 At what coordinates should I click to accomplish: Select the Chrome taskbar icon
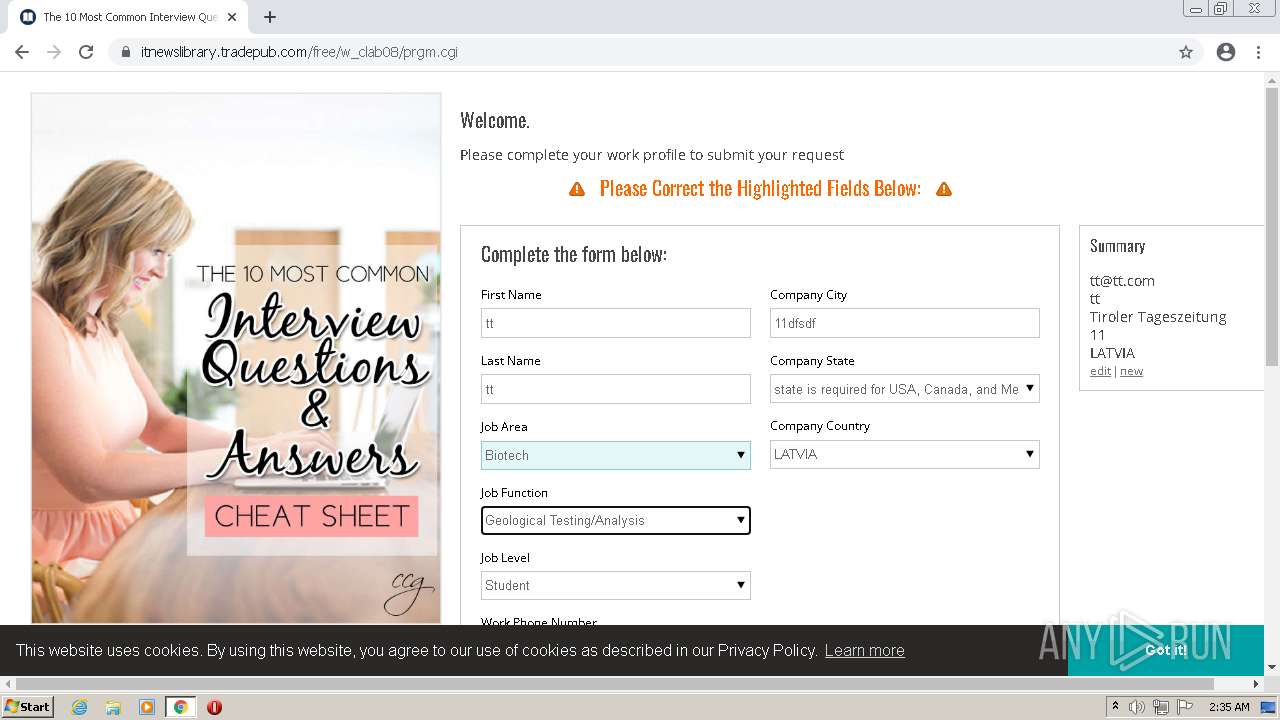[x=180, y=707]
